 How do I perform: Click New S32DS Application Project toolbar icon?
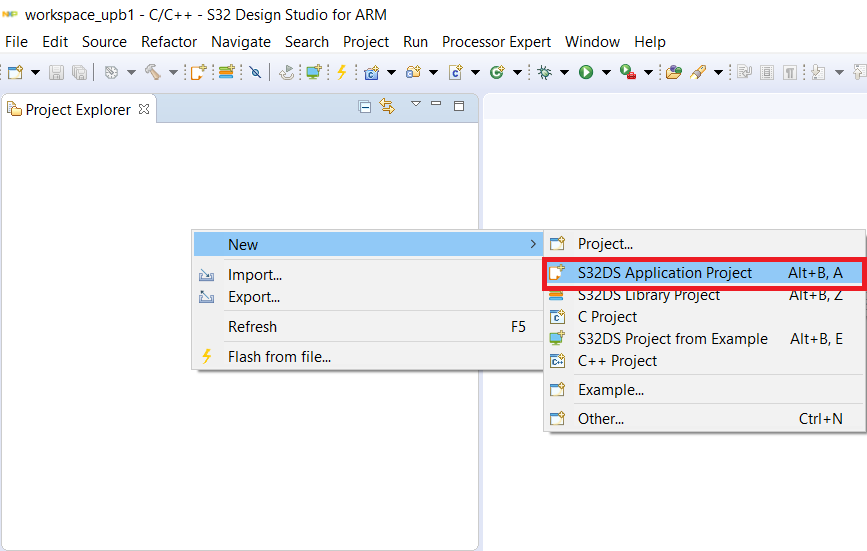tap(198, 72)
